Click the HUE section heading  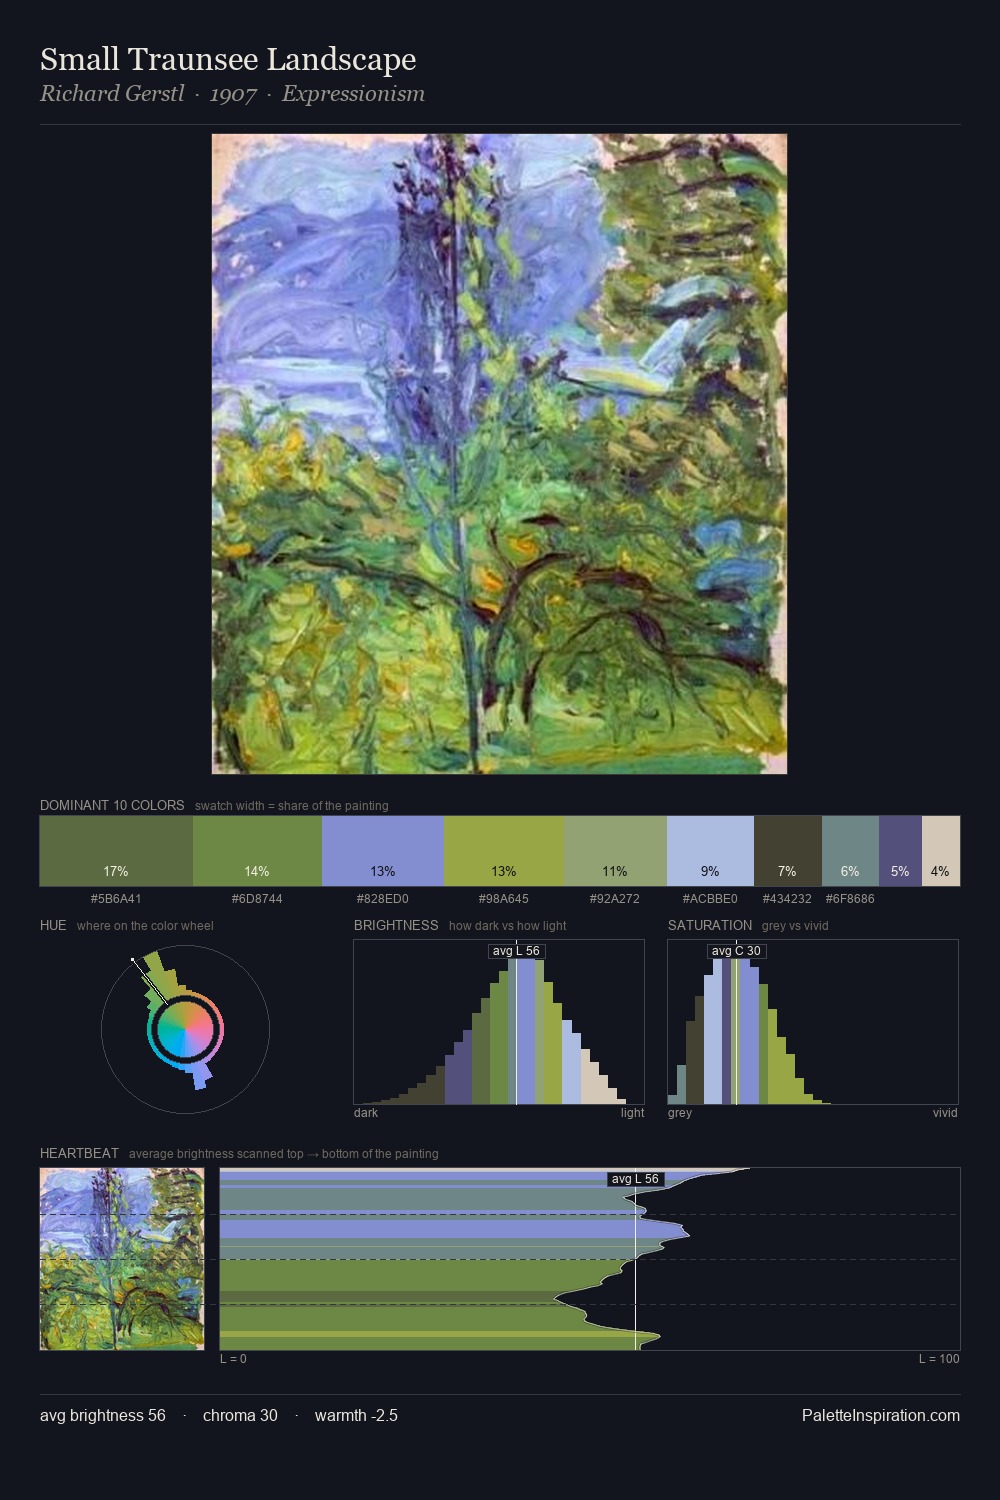pyautogui.click(x=53, y=925)
